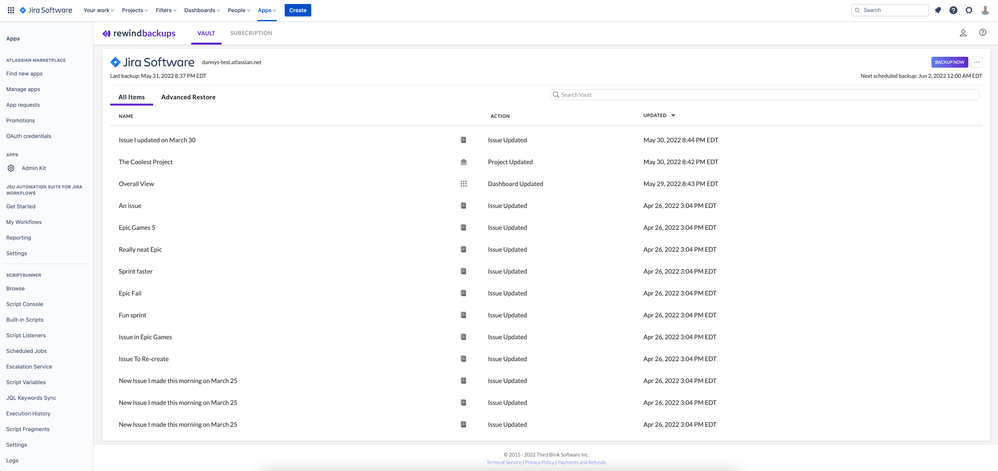Select the 'Overall View' row name
The image size is (998, 471).
pyautogui.click(x=136, y=183)
